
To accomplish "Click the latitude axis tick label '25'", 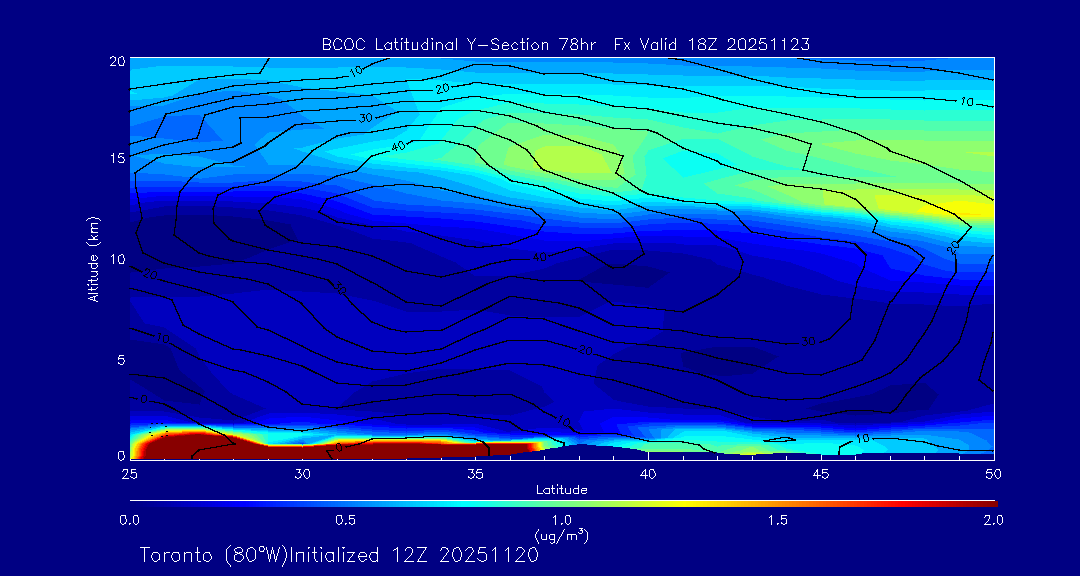I will [x=129, y=473].
